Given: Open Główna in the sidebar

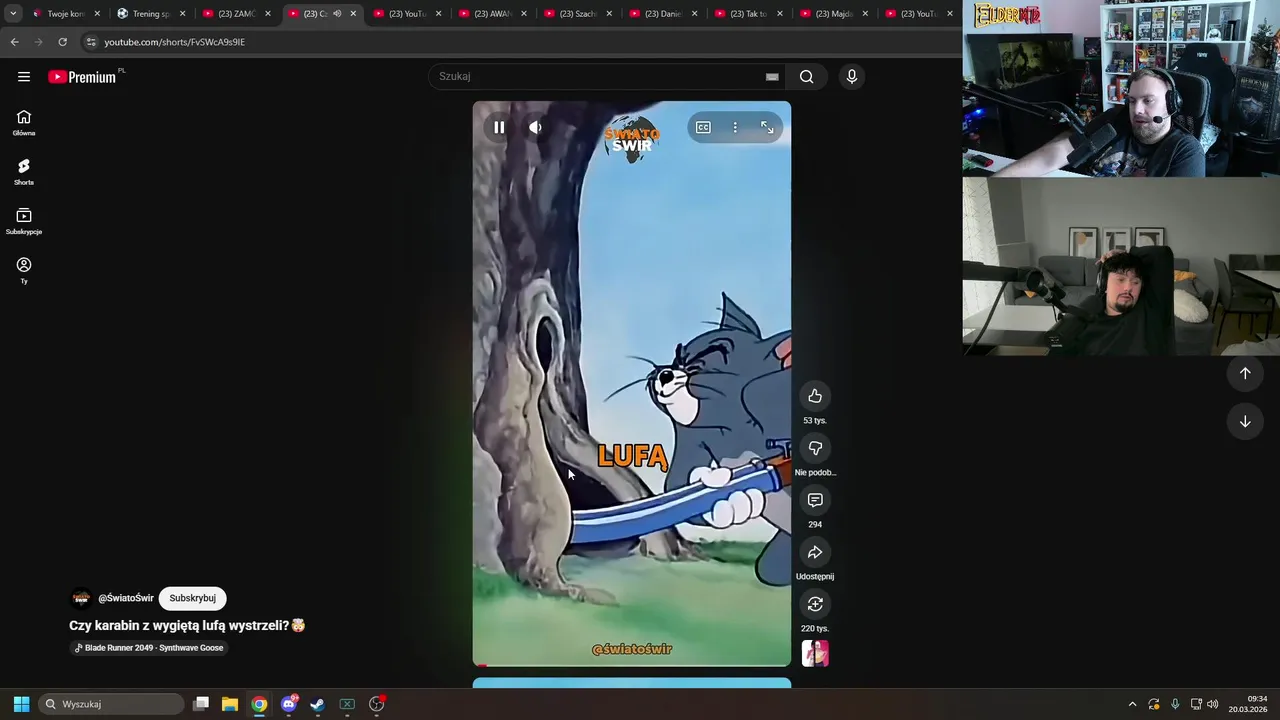Looking at the screenshot, I should click(x=24, y=123).
